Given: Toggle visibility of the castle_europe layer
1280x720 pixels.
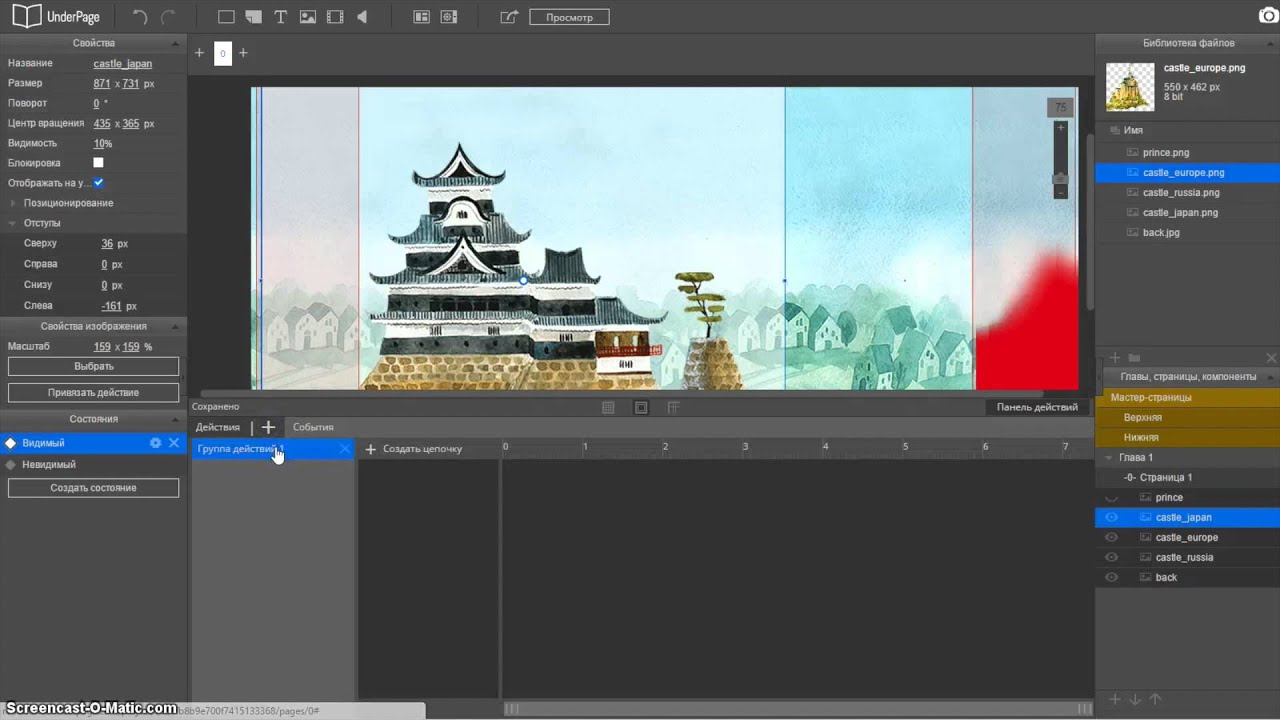Looking at the screenshot, I should click(x=1111, y=537).
